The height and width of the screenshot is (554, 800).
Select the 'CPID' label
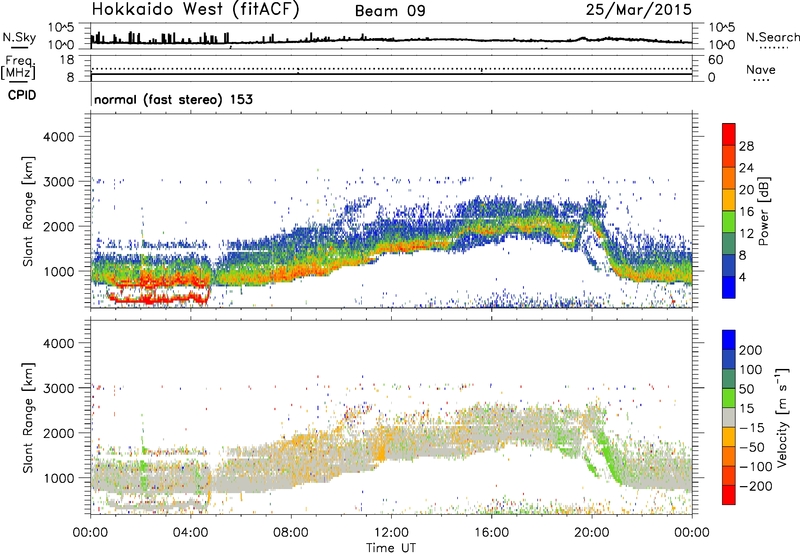coord(22,95)
